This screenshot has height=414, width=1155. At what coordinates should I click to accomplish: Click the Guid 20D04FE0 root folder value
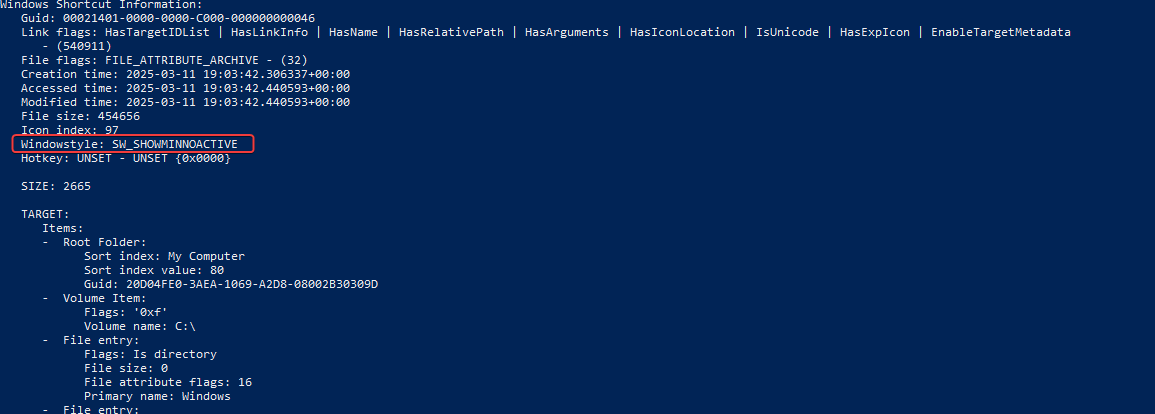[x=231, y=284]
